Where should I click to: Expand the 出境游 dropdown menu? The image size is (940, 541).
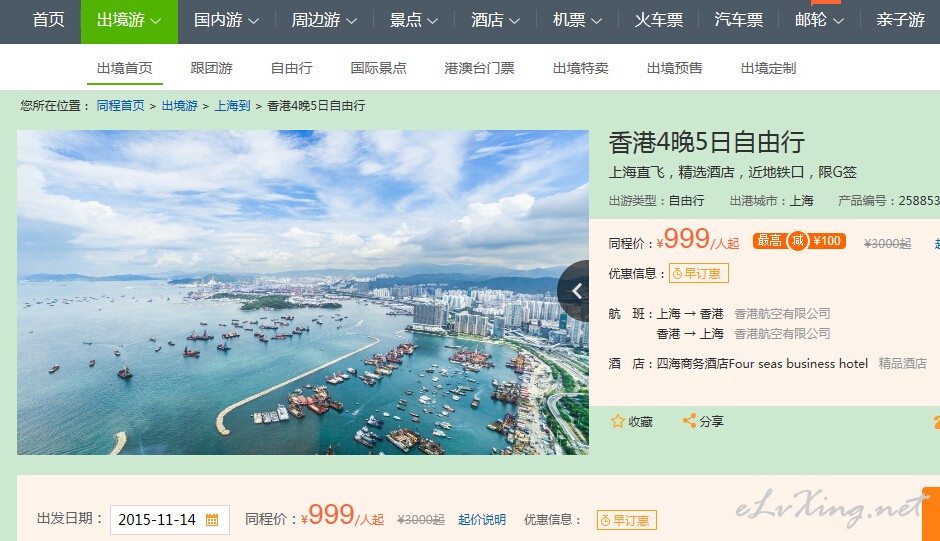pyautogui.click(x=129, y=20)
